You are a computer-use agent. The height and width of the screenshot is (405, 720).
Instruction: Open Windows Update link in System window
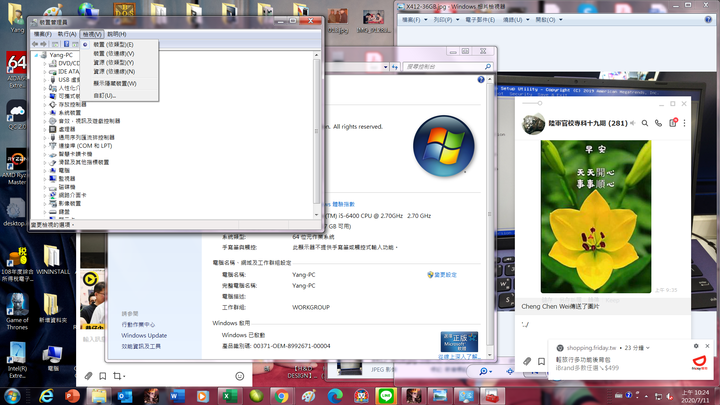(144, 336)
